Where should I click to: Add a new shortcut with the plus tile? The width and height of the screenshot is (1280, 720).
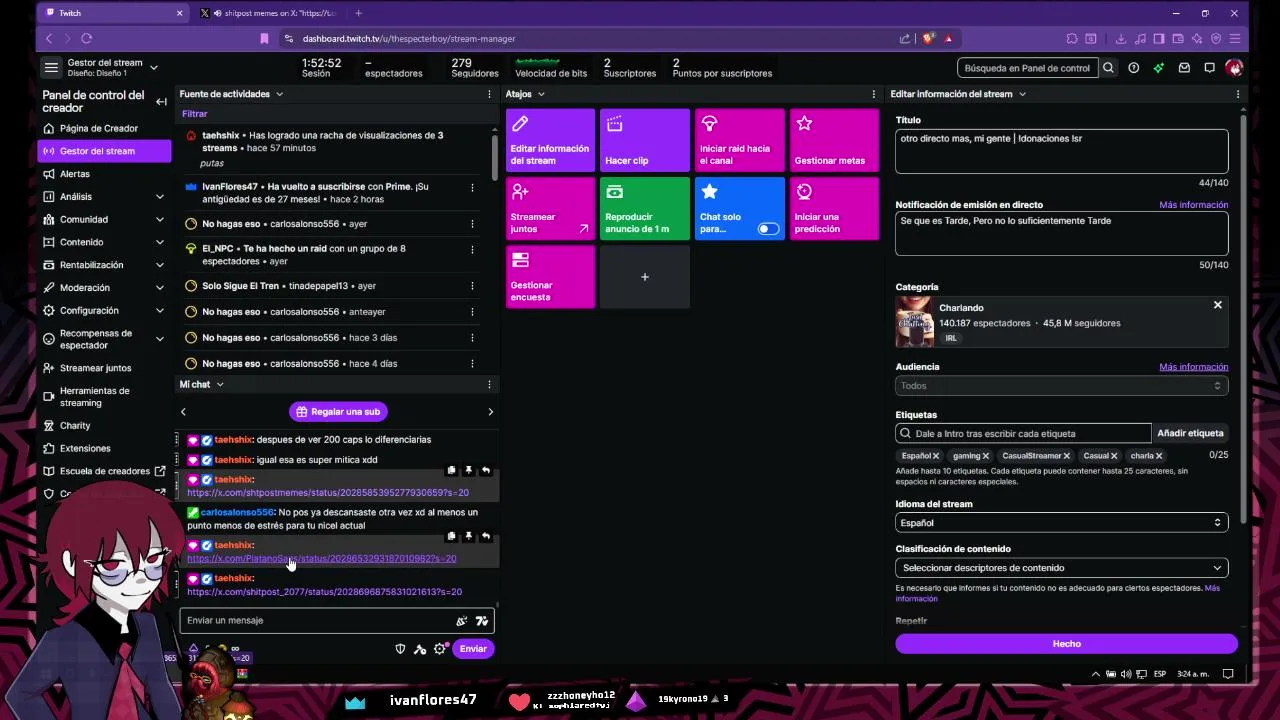click(x=645, y=277)
